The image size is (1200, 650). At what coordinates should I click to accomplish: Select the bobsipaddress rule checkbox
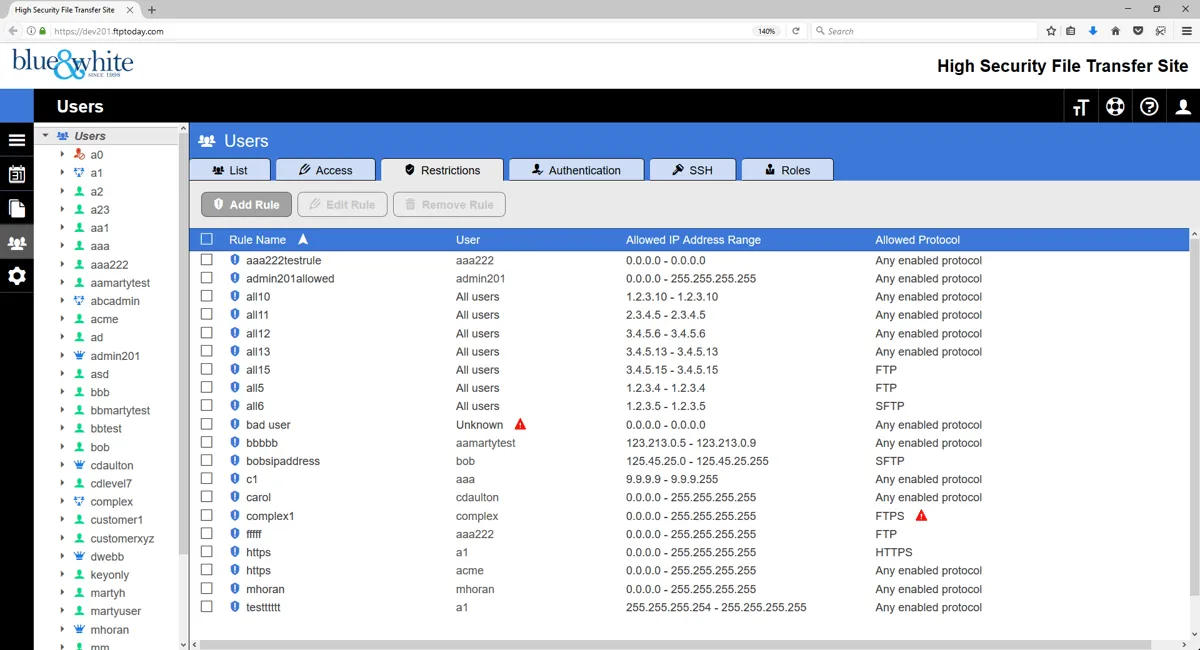tap(207, 461)
